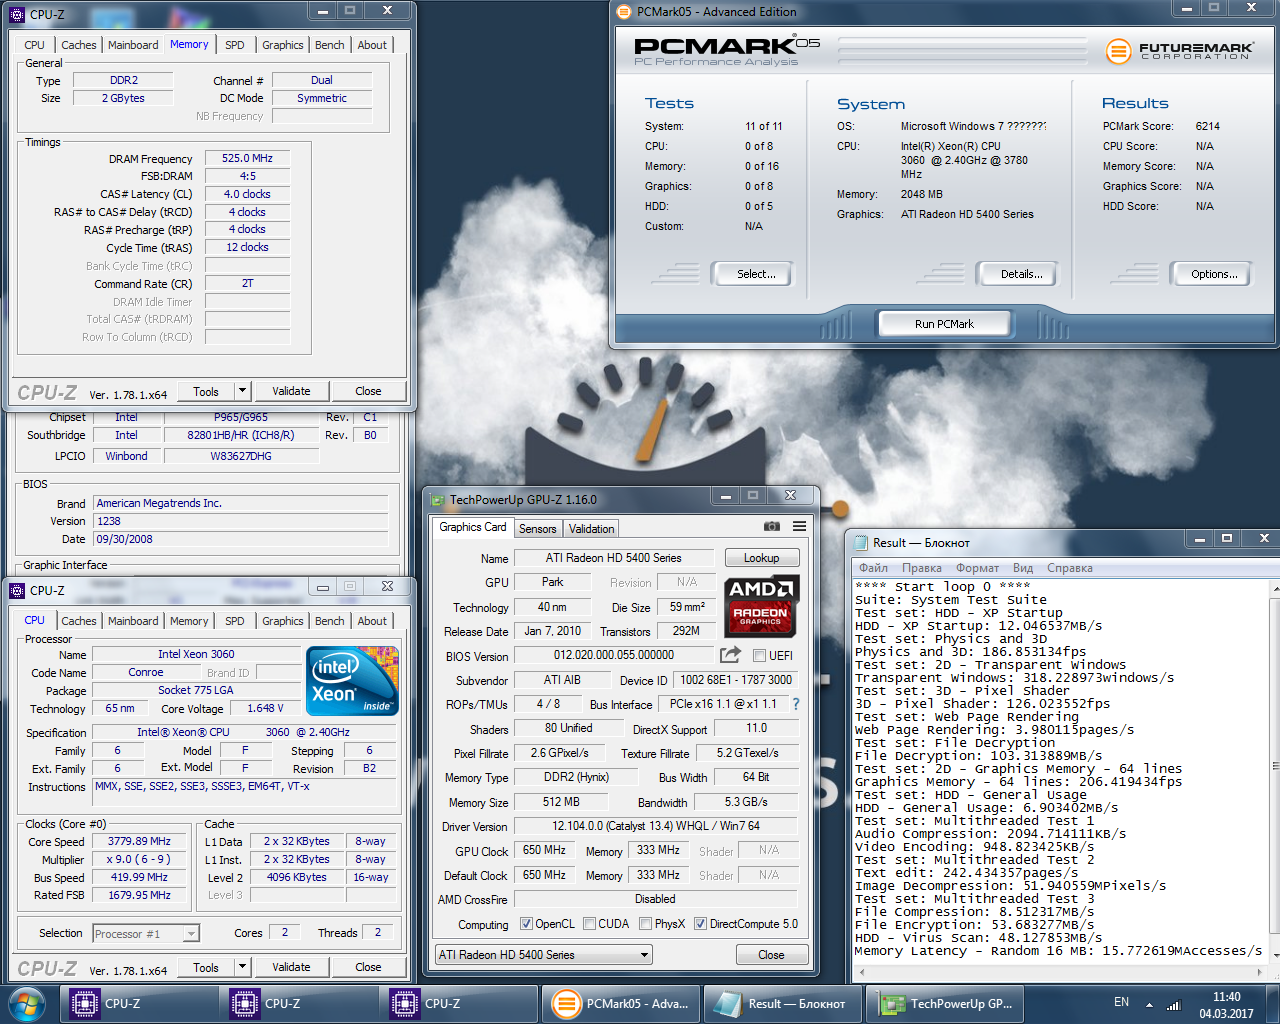Click Close in the CPU-Z Memory window
1280x1024 pixels.
(368, 391)
